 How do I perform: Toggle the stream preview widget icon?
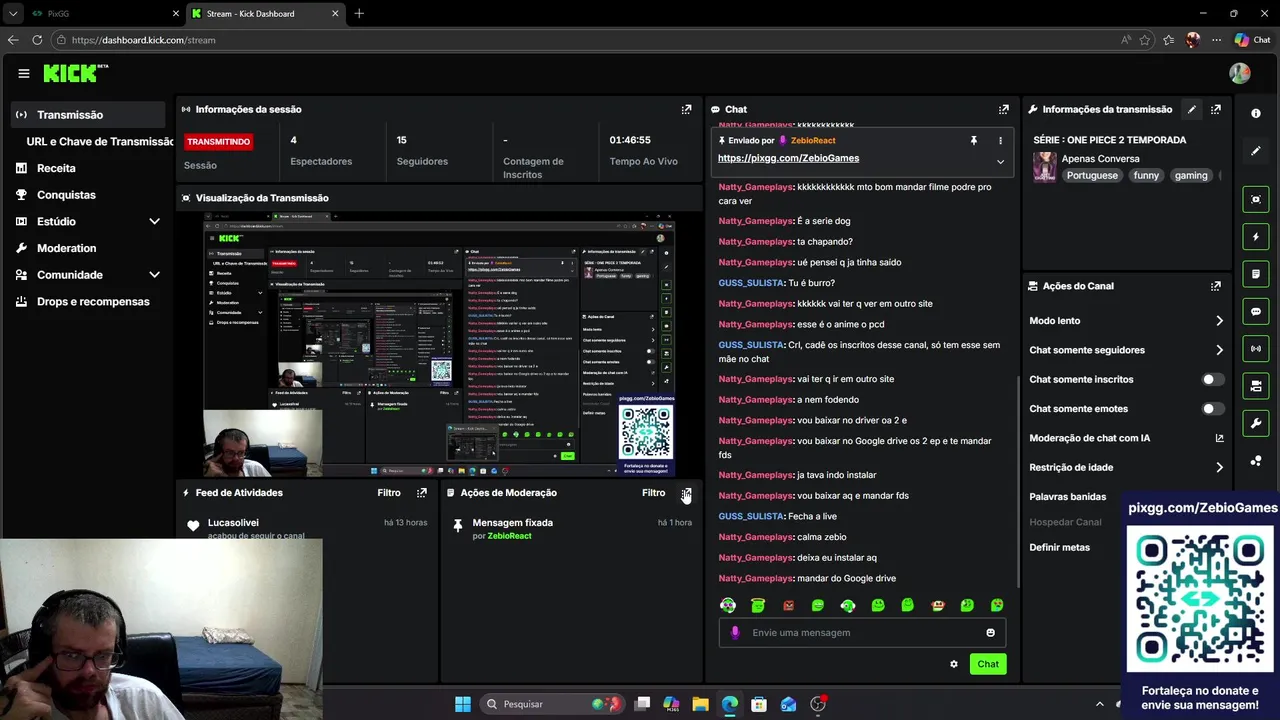pos(1256,199)
